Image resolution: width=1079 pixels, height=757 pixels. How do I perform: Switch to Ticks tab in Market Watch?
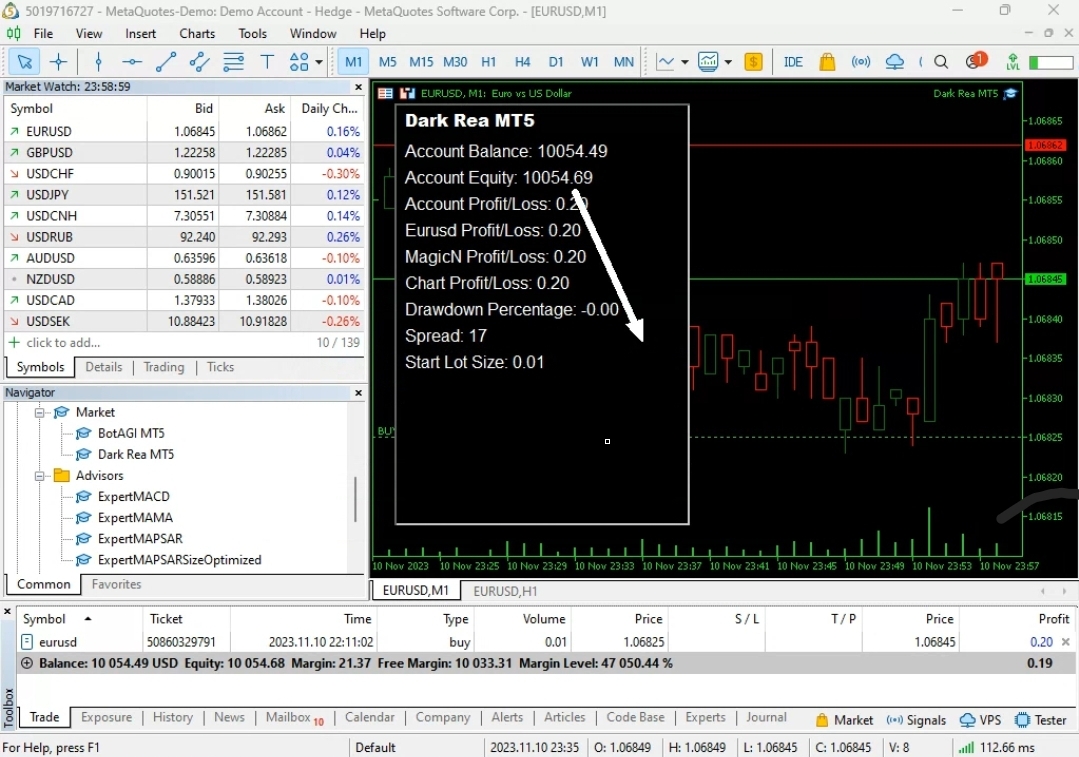(x=220, y=367)
